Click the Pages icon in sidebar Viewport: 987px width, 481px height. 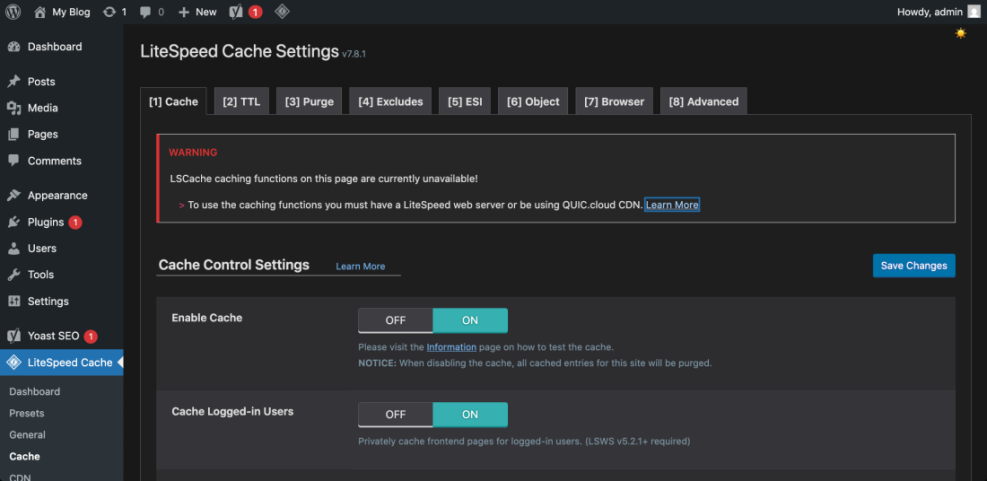click(x=14, y=134)
